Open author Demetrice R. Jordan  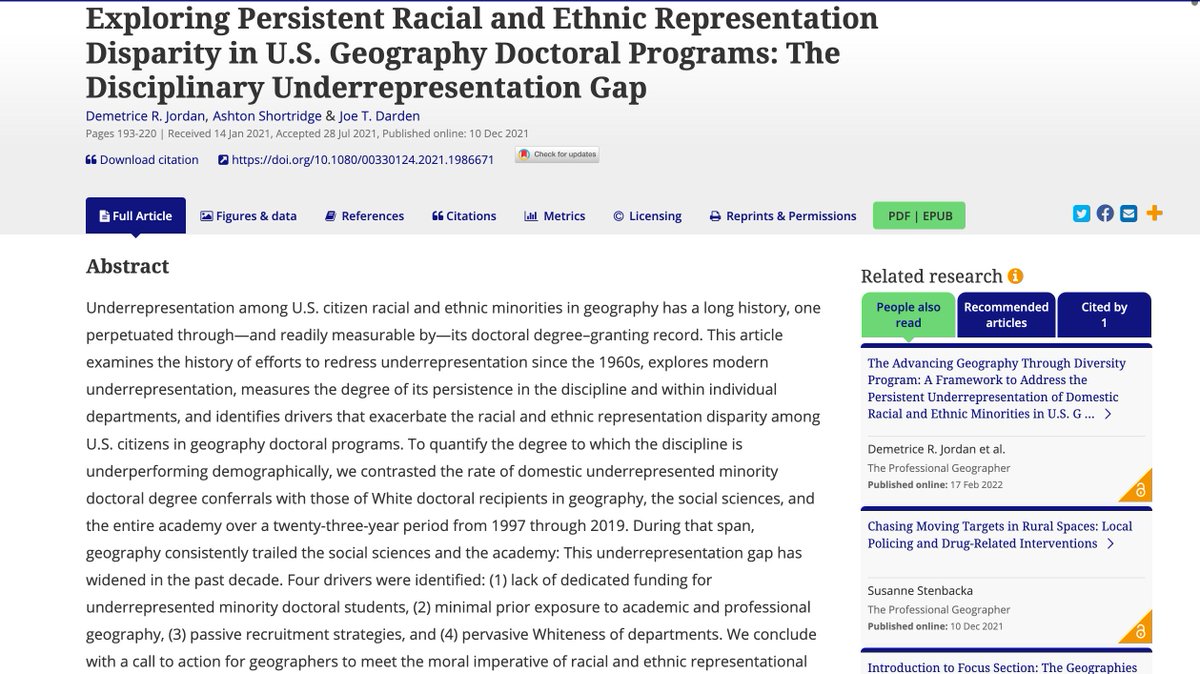(146, 116)
